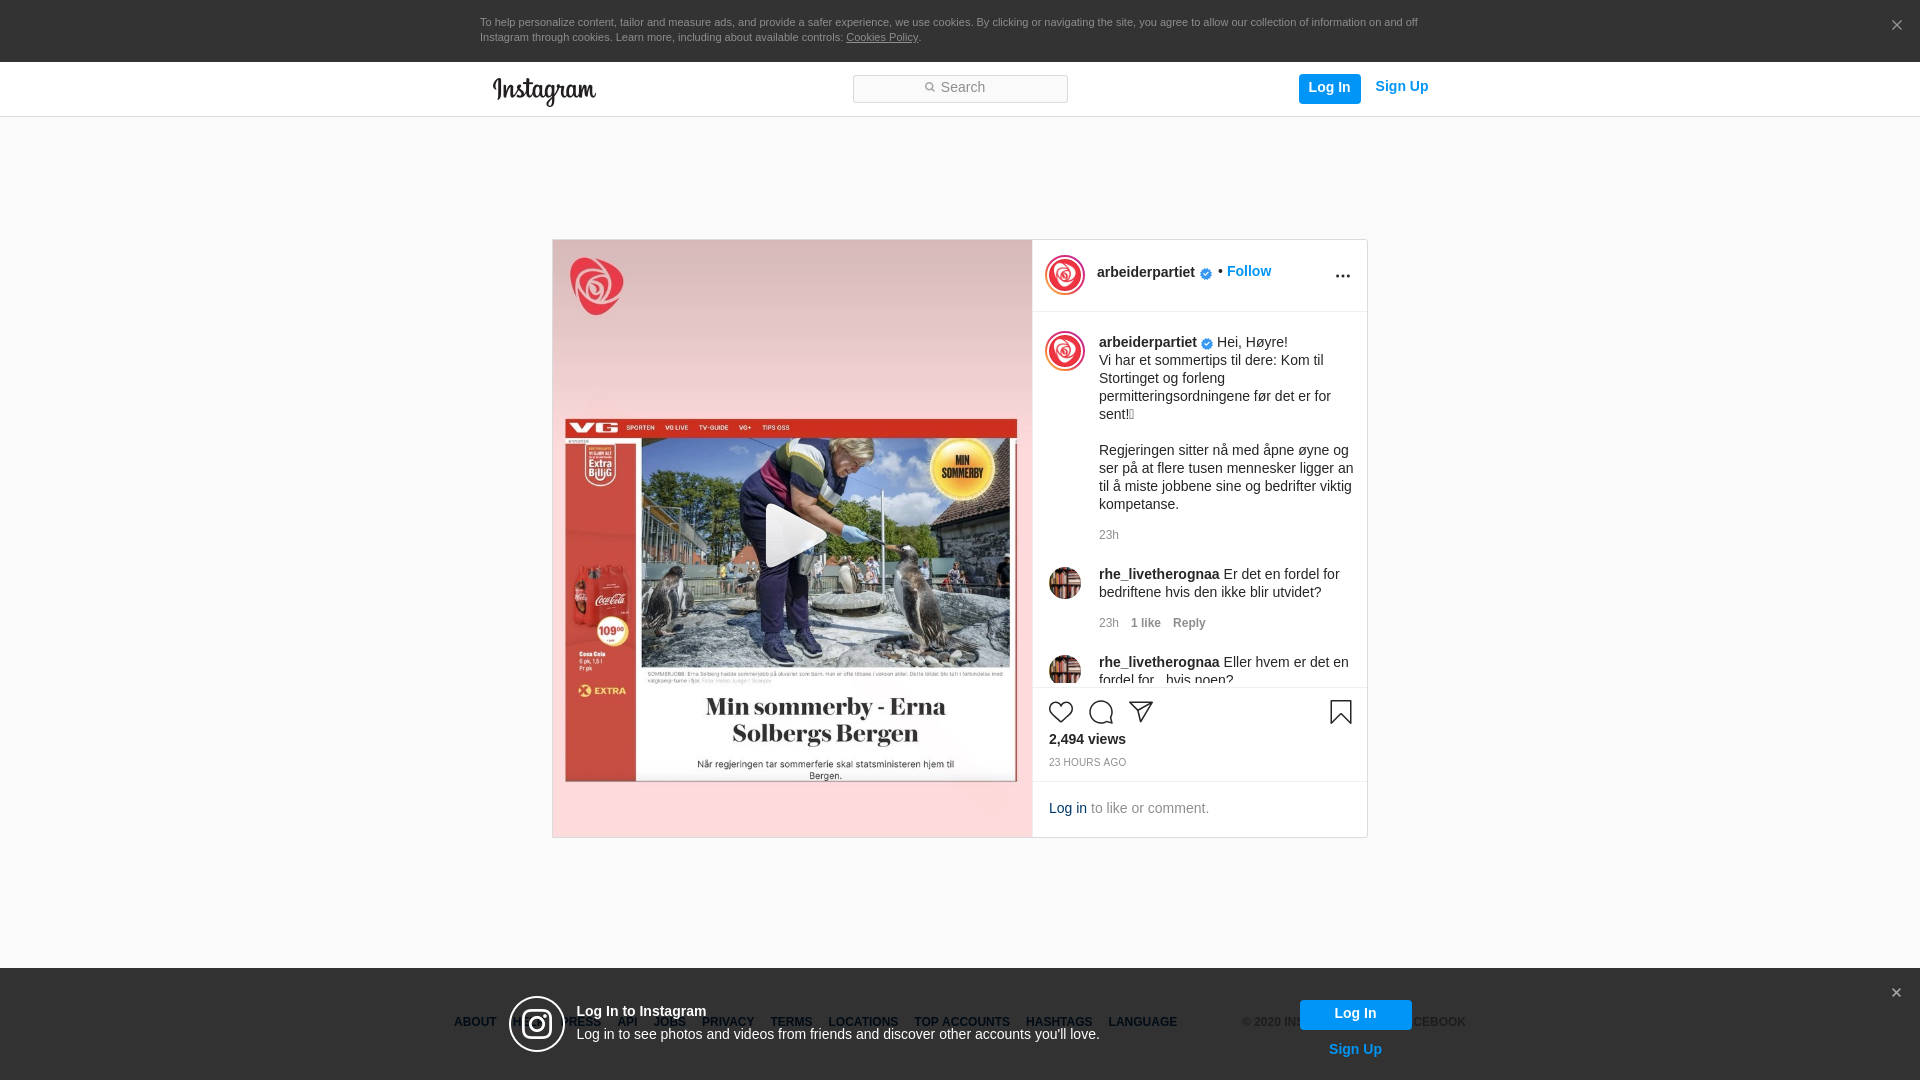Image resolution: width=1920 pixels, height=1080 pixels.
Task: Open the Cookies Policy link
Action: click(x=882, y=37)
